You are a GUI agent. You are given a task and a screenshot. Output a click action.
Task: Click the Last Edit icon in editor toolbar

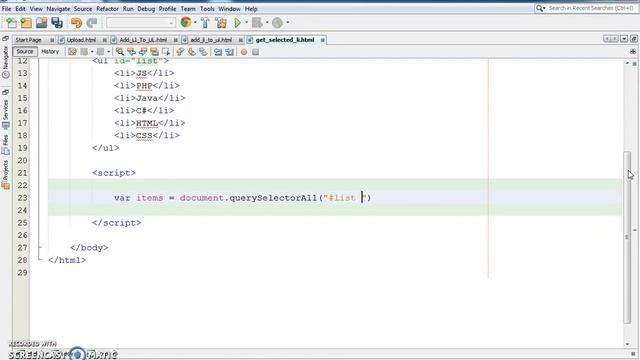(72, 52)
